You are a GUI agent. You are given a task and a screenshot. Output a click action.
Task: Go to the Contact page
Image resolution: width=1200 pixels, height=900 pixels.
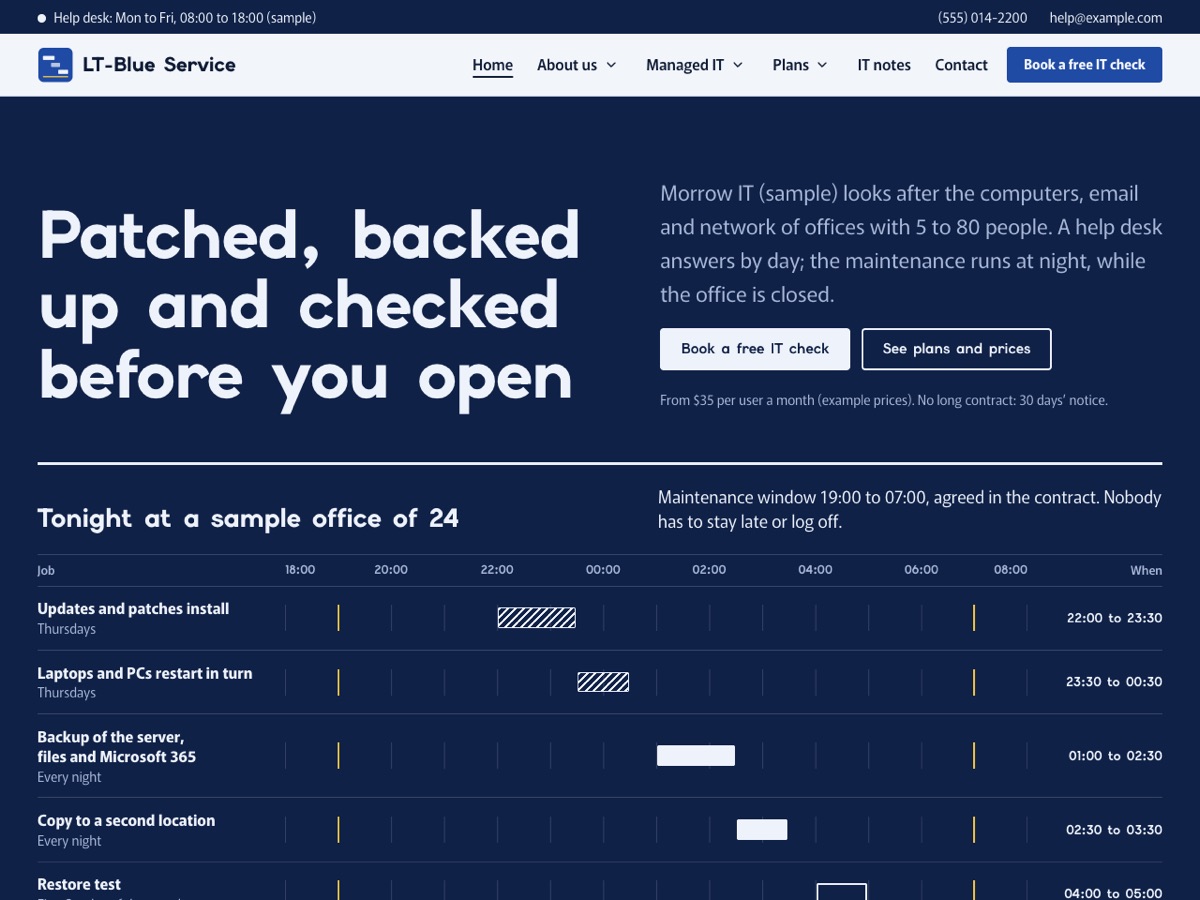click(961, 65)
